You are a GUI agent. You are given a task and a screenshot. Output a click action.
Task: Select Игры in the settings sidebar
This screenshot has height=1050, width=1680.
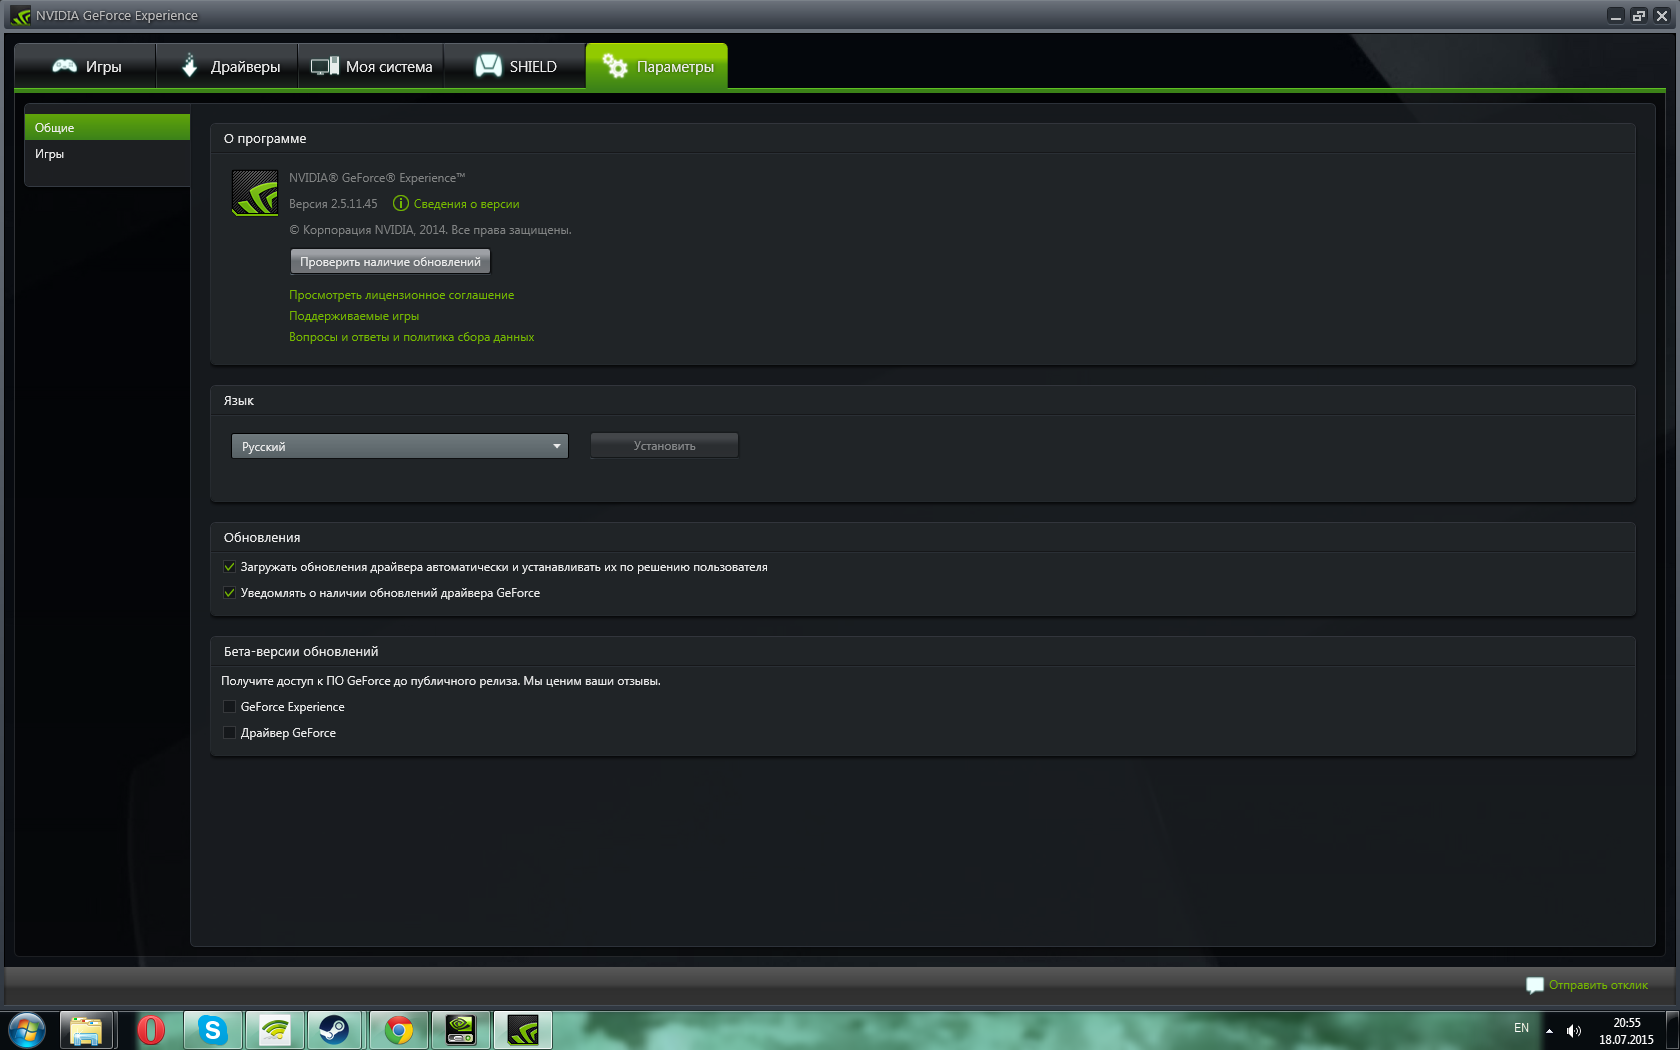click(107, 154)
